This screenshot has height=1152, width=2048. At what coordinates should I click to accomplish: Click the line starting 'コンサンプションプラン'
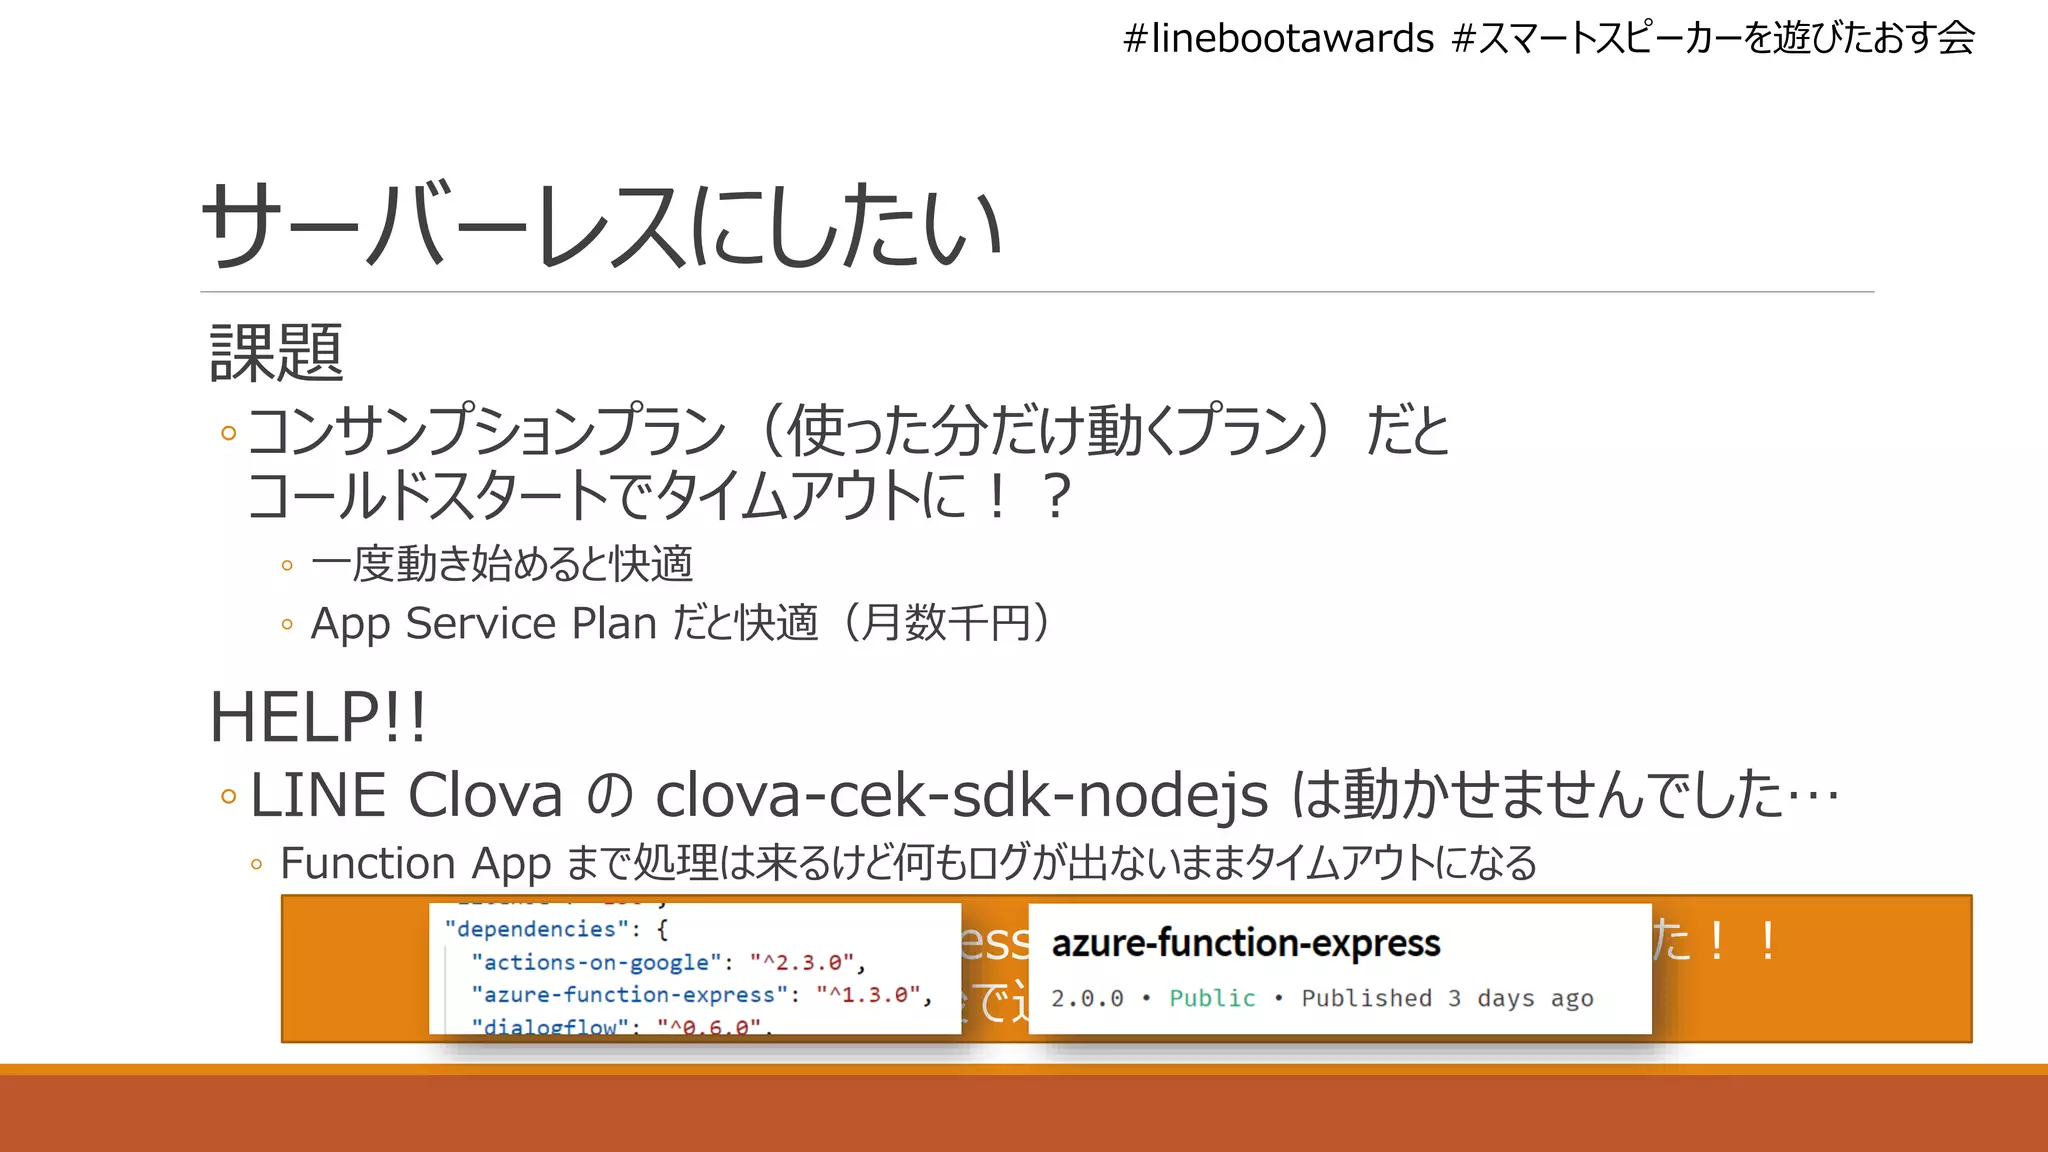[x=848, y=431]
